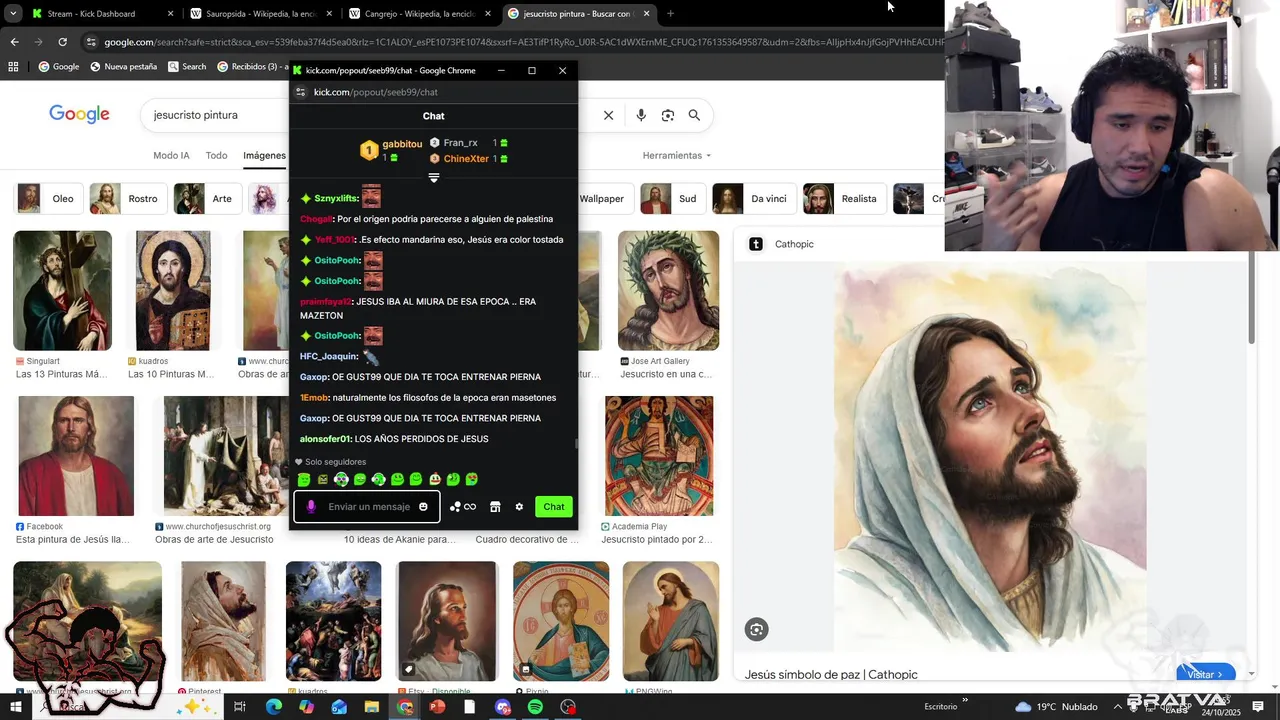The image size is (1280, 720).
Task: Click the channel points infinity icon
Action: tap(463, 507)
